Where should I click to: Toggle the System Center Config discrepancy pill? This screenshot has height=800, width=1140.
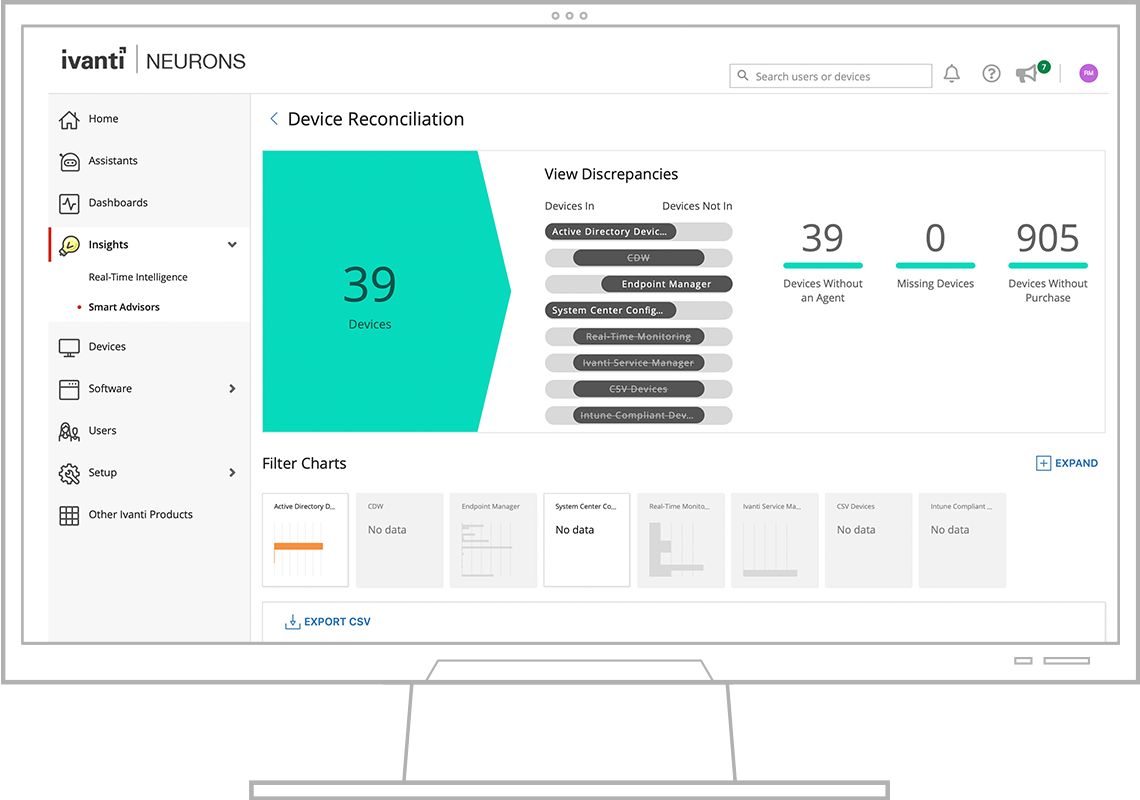611,310
